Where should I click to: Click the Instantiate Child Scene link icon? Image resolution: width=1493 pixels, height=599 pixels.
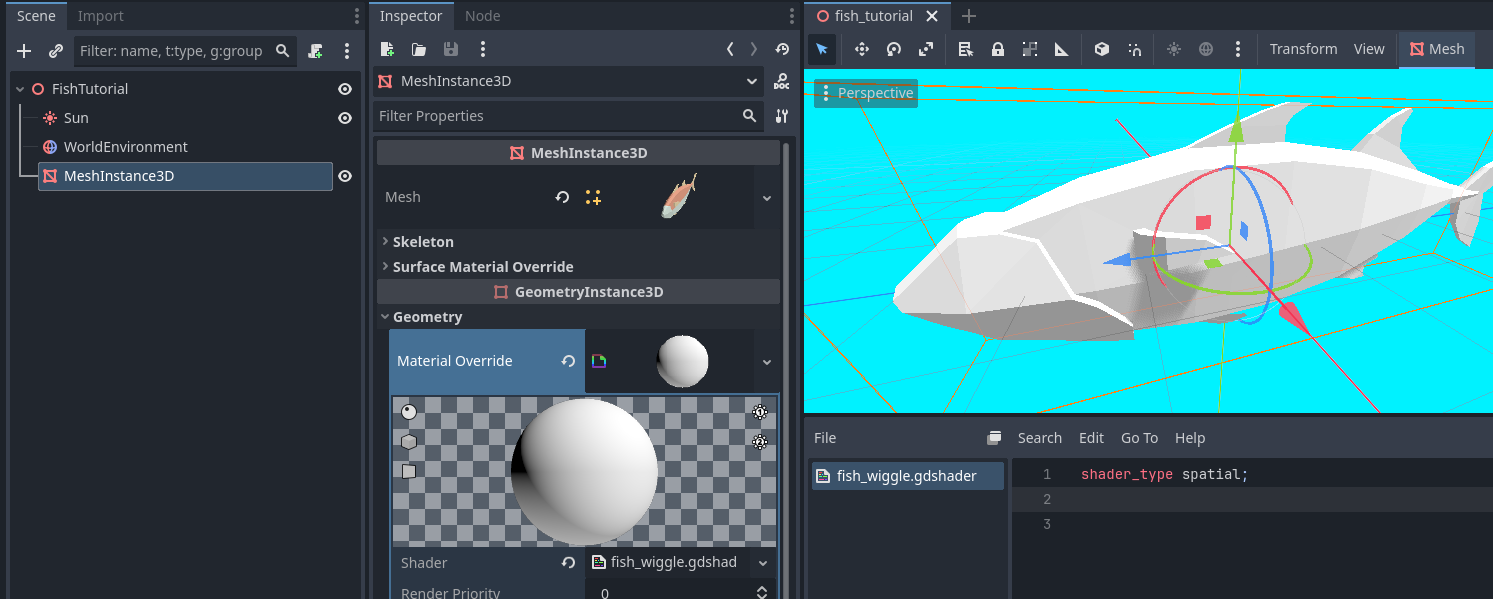[56, 51]
